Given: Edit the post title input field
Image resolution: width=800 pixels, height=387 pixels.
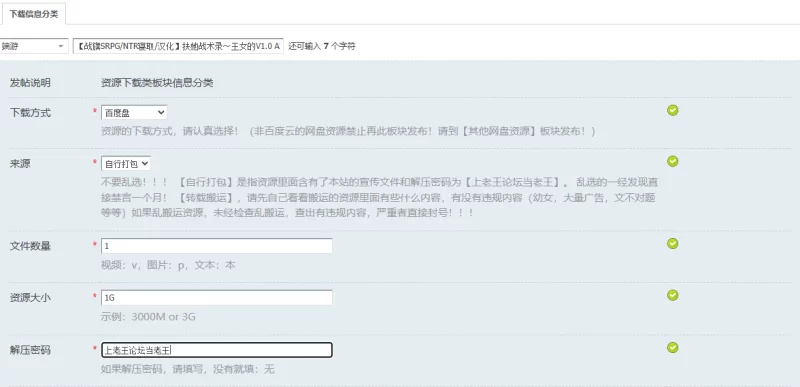Looking at the screenshot, I should tap(178, 46).
